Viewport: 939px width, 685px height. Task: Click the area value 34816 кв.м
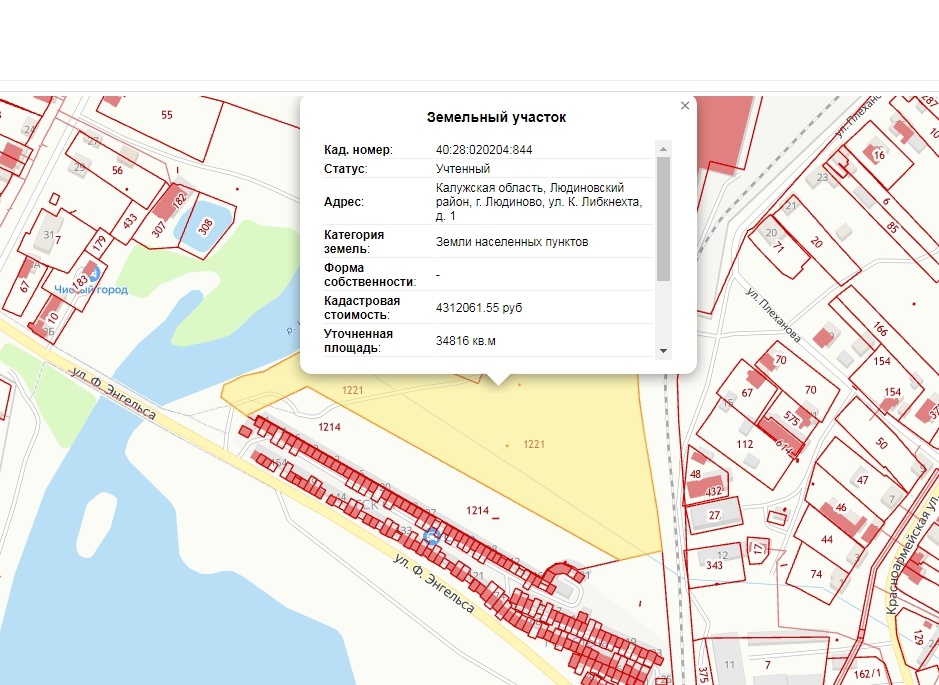point(466,341)
